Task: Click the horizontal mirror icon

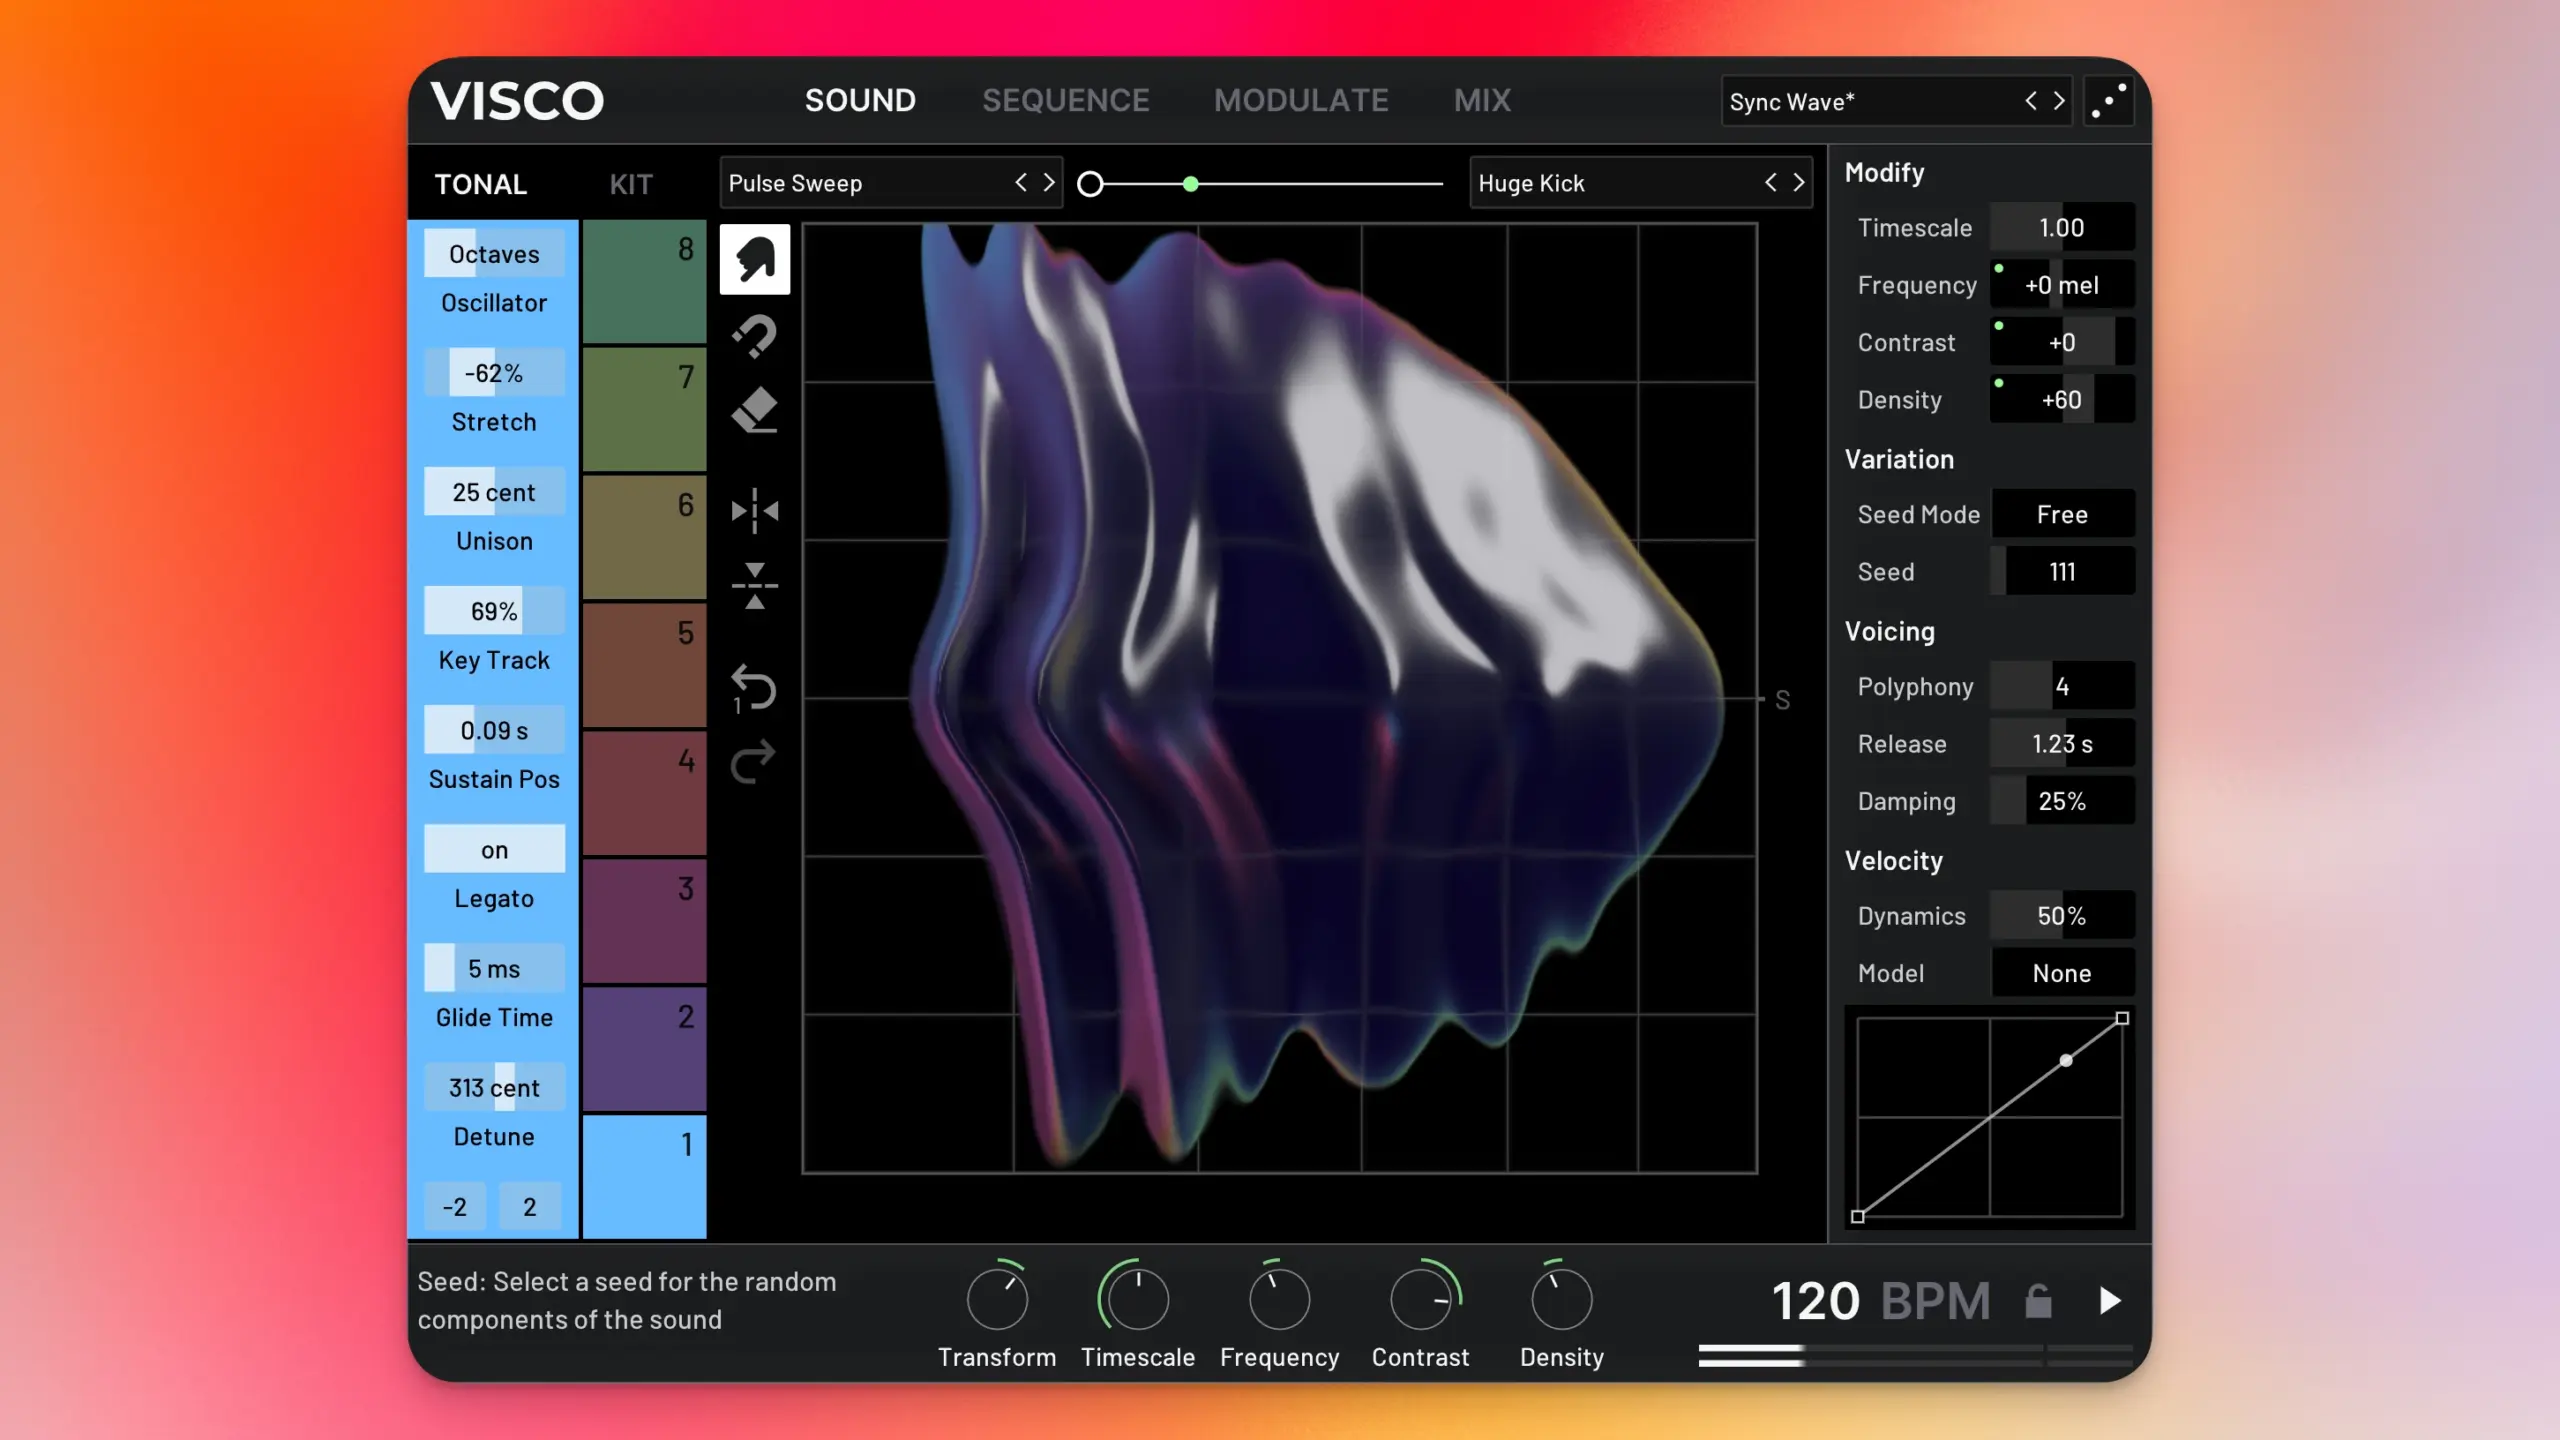Action: point(754,511)
